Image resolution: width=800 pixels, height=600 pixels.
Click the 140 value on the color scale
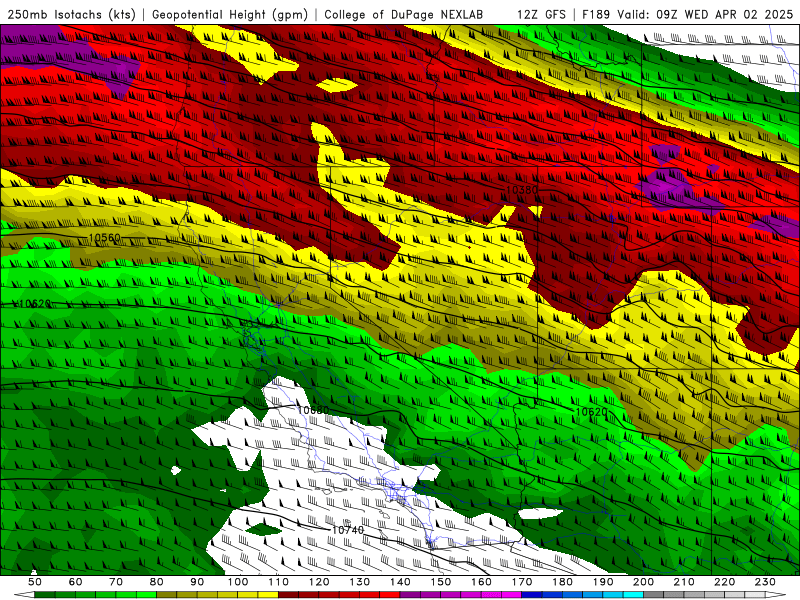(400, 582)
